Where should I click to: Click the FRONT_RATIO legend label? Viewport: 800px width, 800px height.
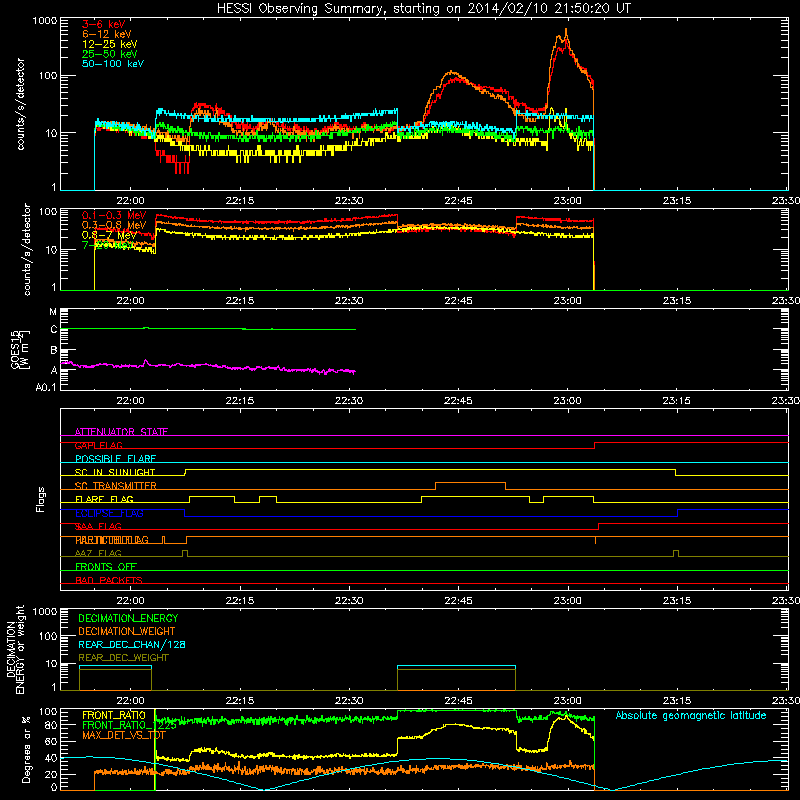pyautogui.click(x=113, y=715)
